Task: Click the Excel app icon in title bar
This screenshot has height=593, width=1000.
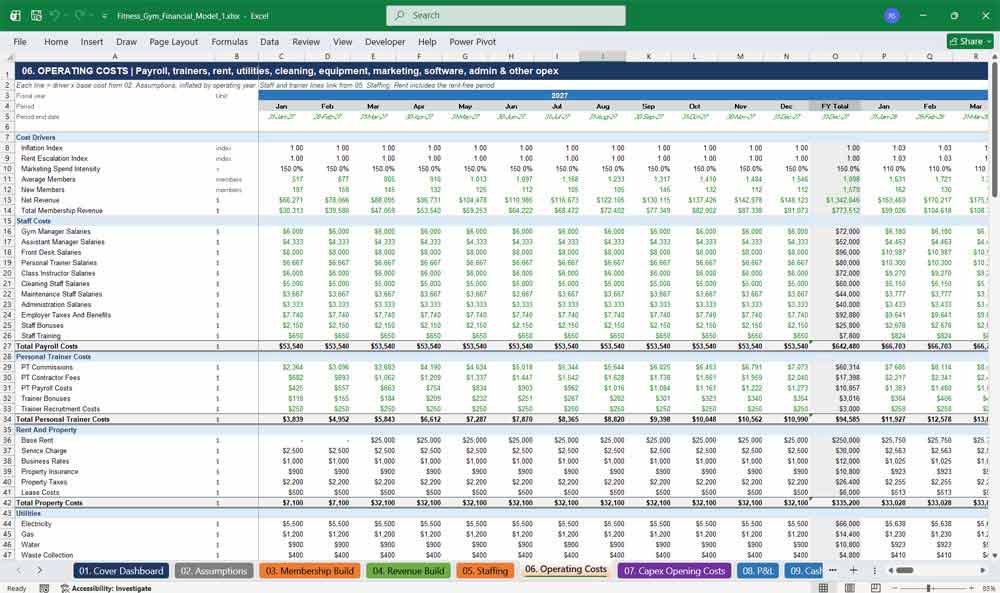Action: 15,15
